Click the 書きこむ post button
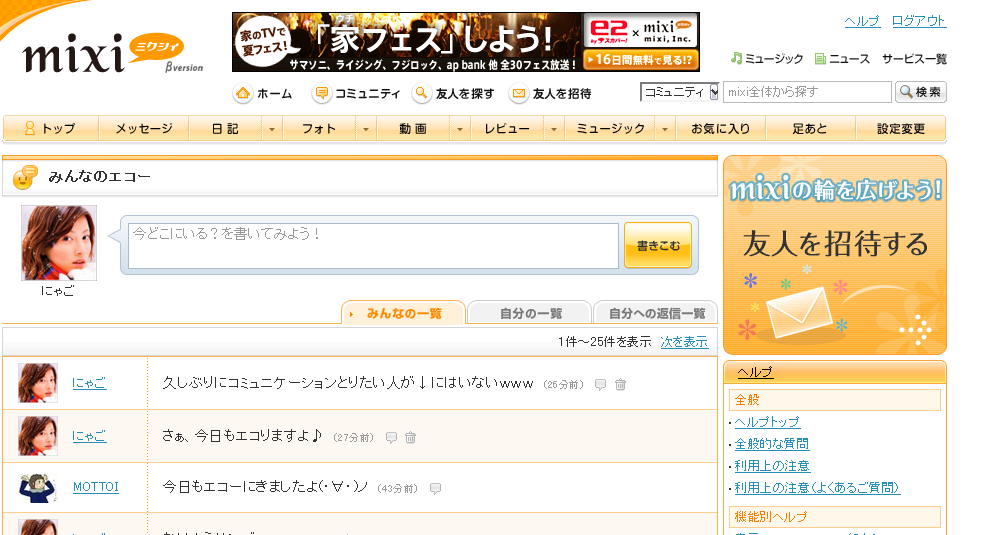Viewport: 995px width, 535px height. point(658,246)
